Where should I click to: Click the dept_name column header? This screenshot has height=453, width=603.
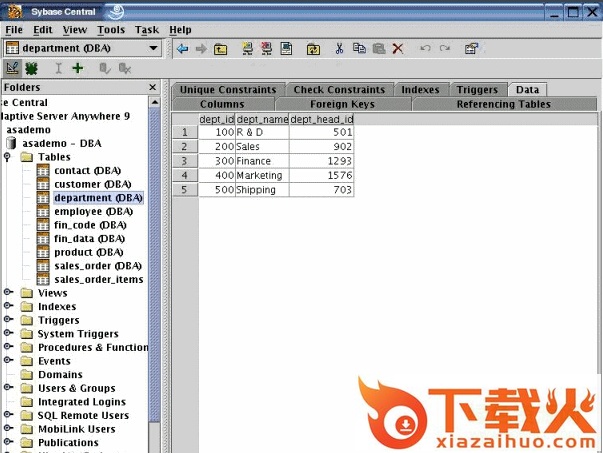262,119
